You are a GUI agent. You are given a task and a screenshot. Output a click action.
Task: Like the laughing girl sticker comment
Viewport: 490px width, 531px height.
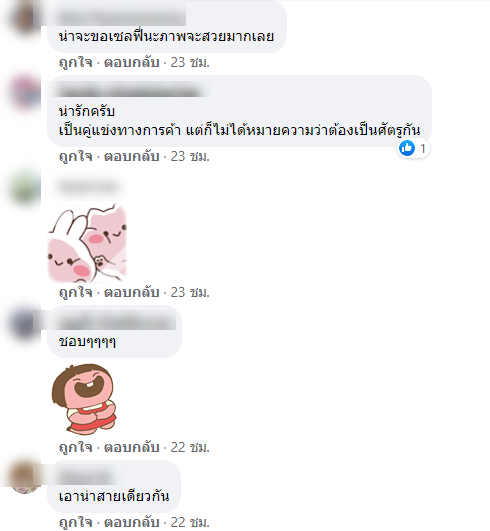point(76,448)
